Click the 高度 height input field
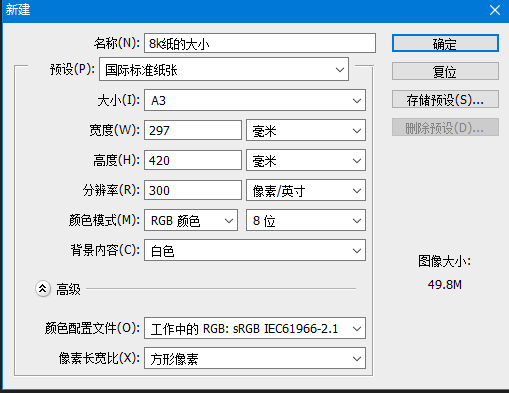Viewport: 509px width, 393px height. coord(193,160)
